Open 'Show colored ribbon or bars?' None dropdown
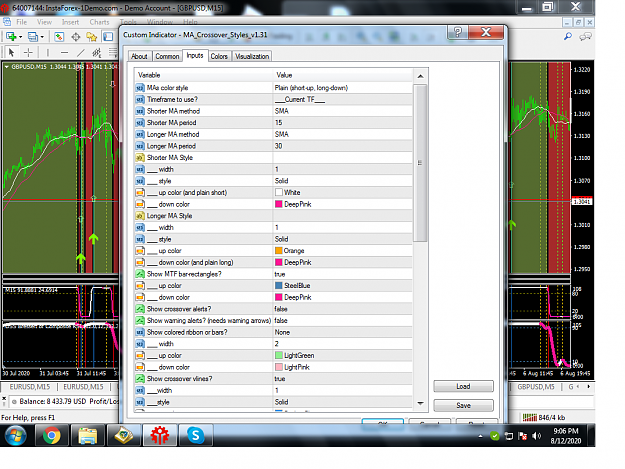This screenshot has height=469, width=625. [342, 332]
